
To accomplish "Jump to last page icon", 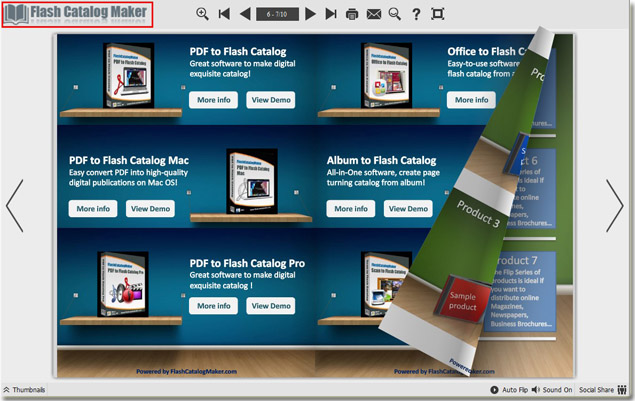I will (x=331, y=14).
